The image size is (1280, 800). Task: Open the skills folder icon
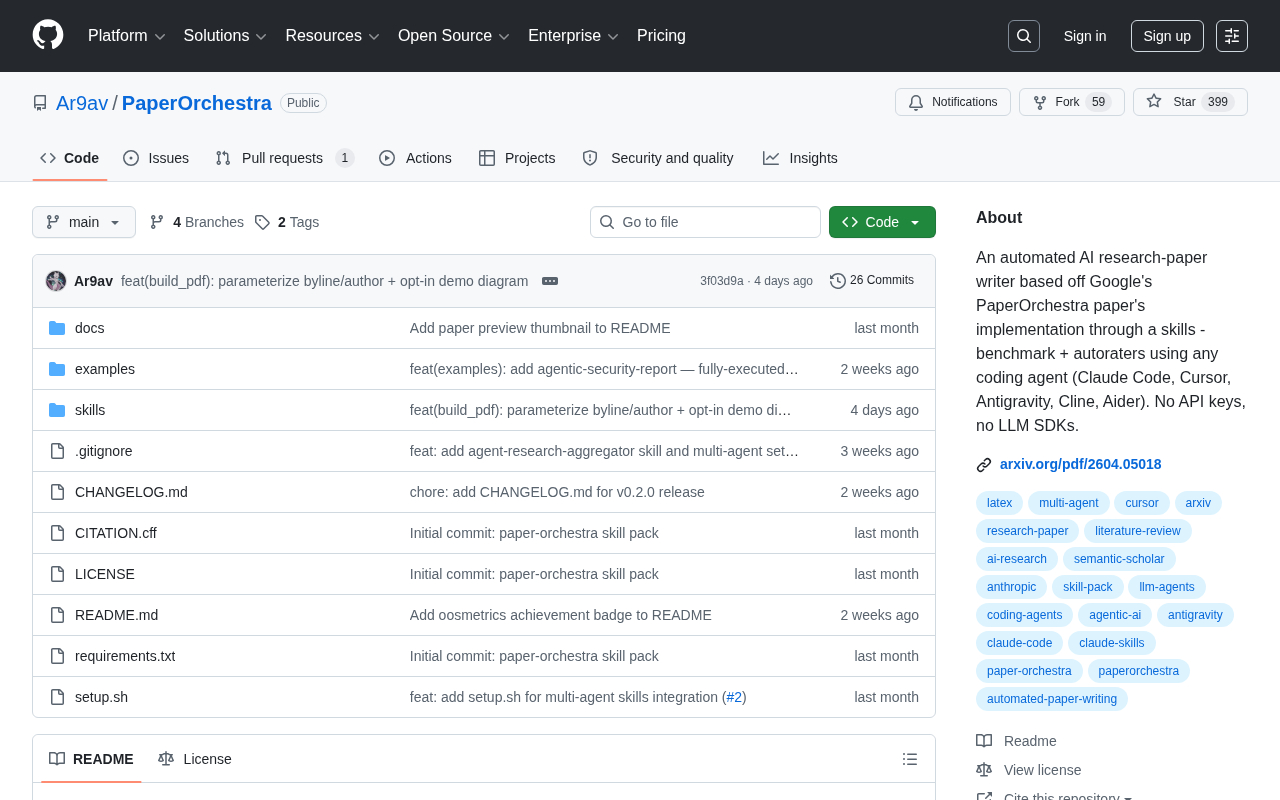pos(57,410)
